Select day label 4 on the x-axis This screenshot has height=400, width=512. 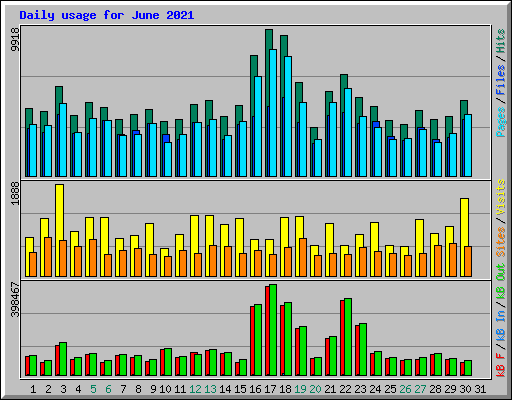(78, 389)
